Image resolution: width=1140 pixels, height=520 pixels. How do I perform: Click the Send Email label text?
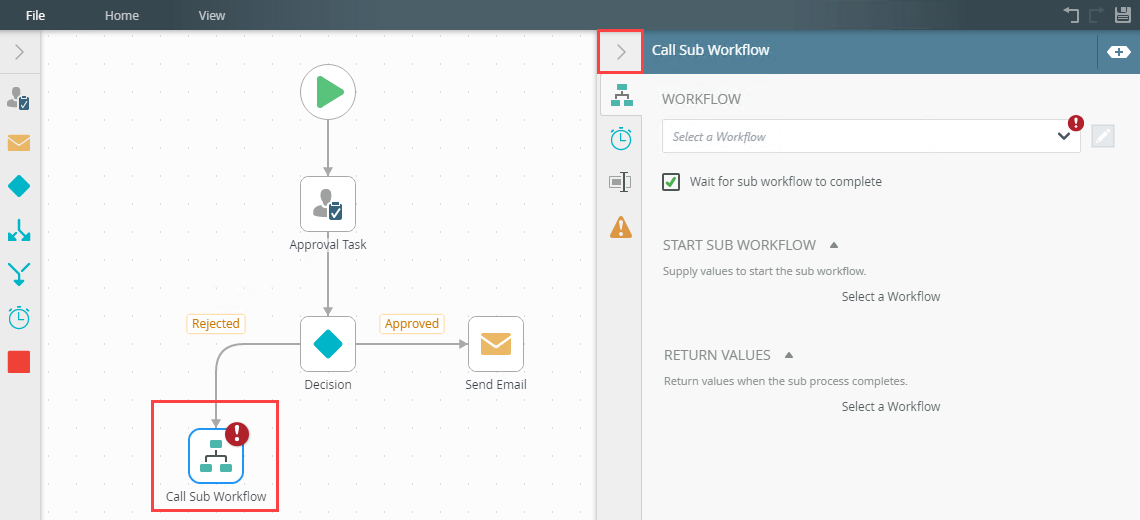click(x=496, y=385)
